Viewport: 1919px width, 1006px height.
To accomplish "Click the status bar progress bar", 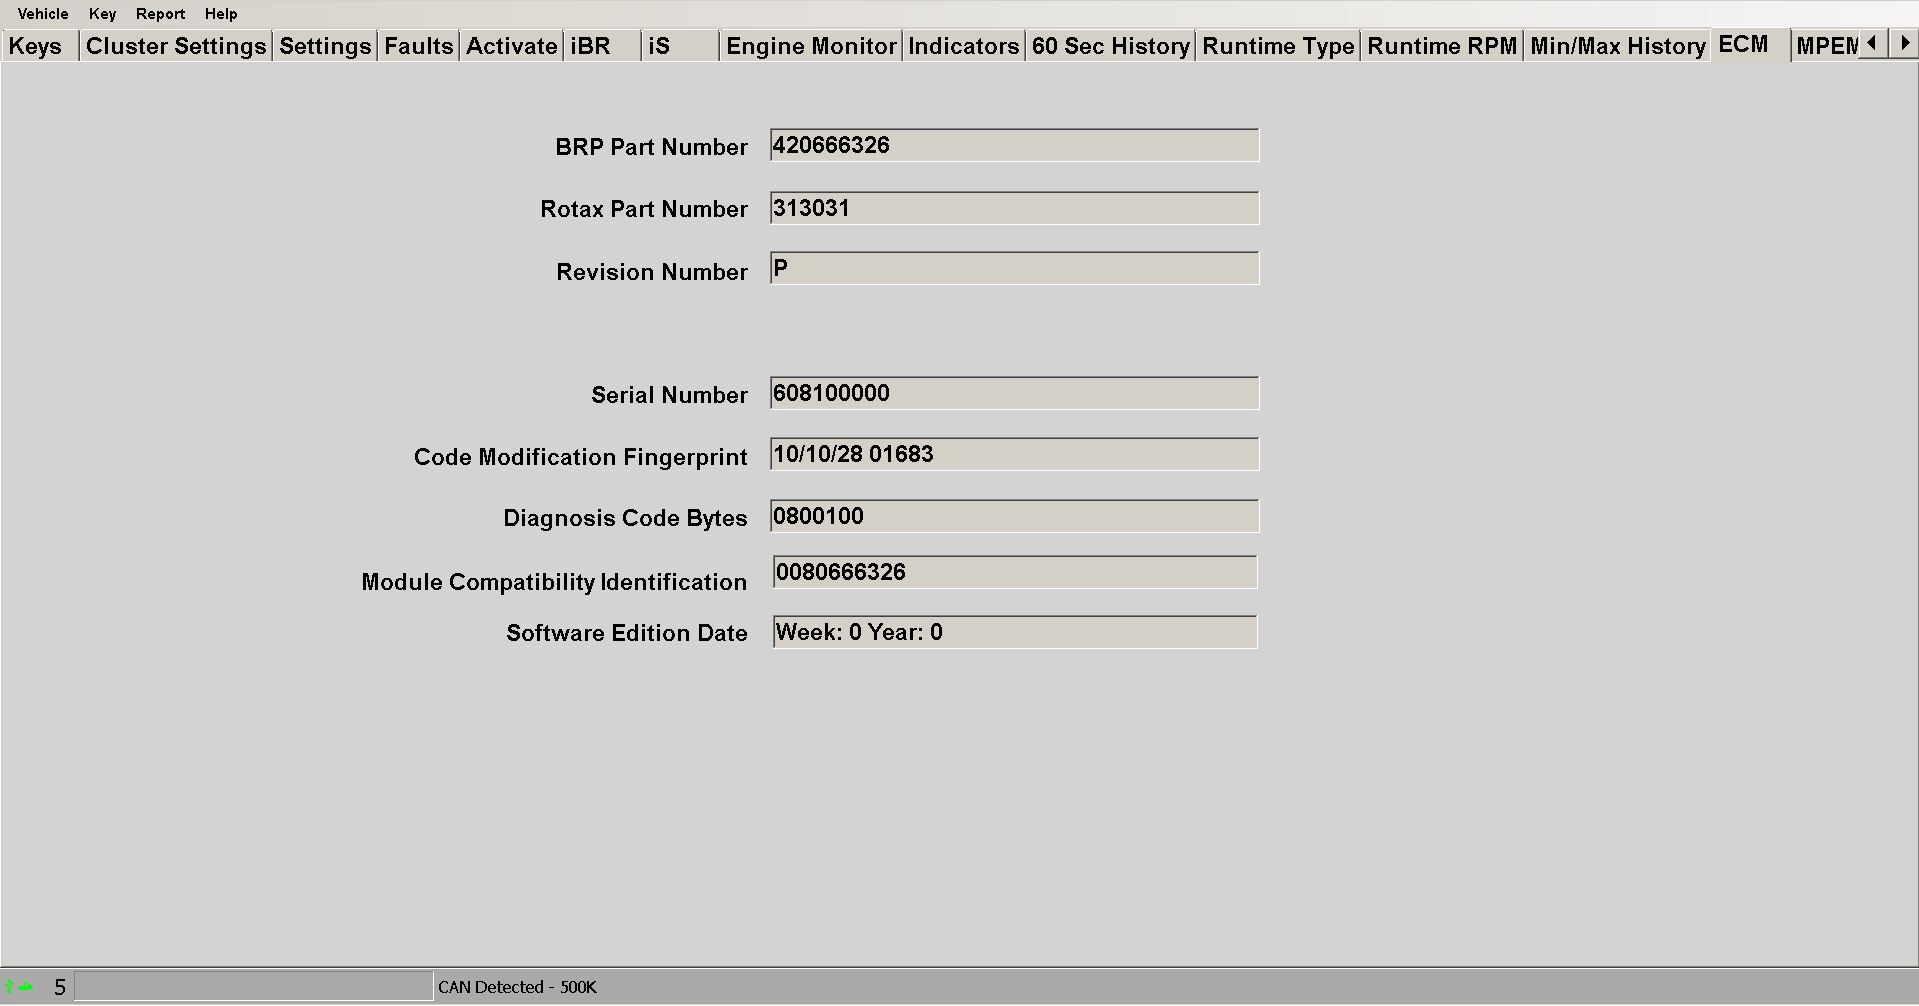I will point(254,986).
